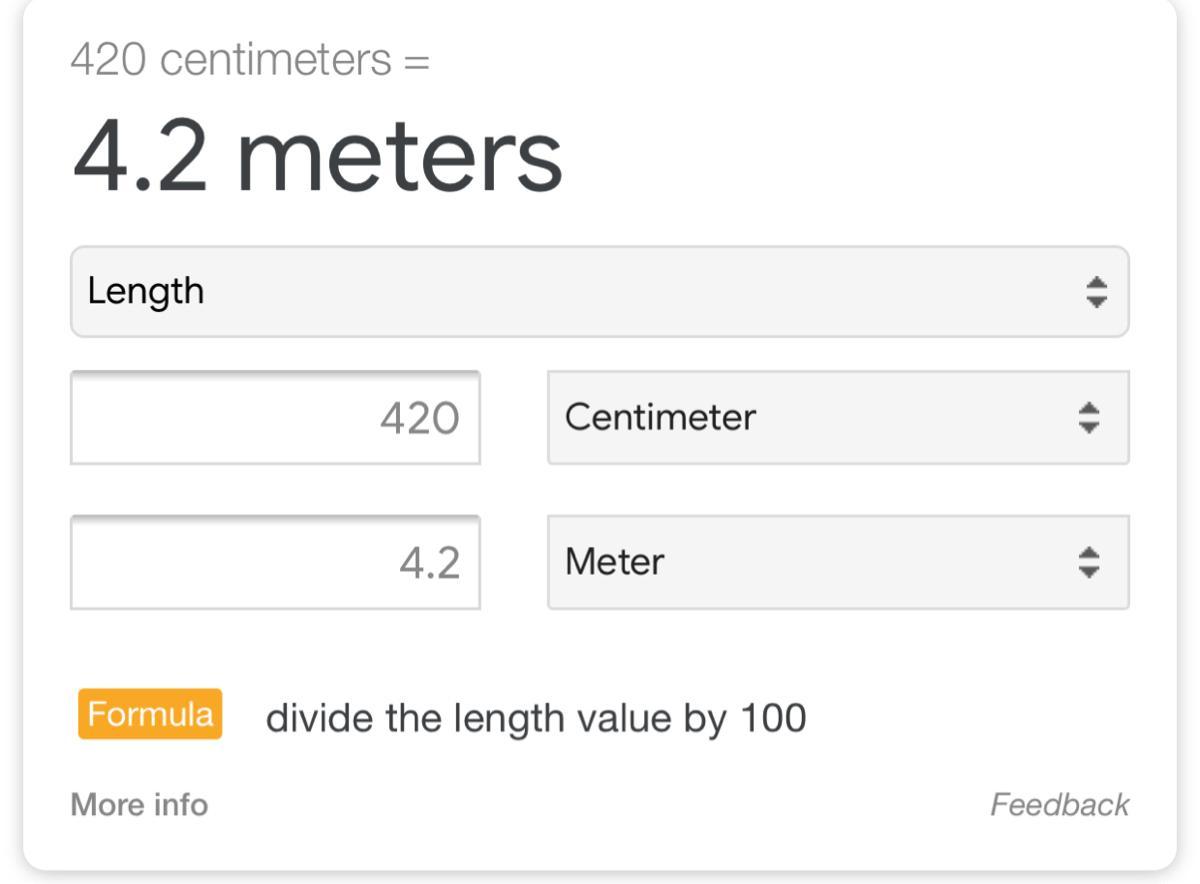
Task: Click the Meter selector's up-down arrow icon
Action: coord(1089,562)
